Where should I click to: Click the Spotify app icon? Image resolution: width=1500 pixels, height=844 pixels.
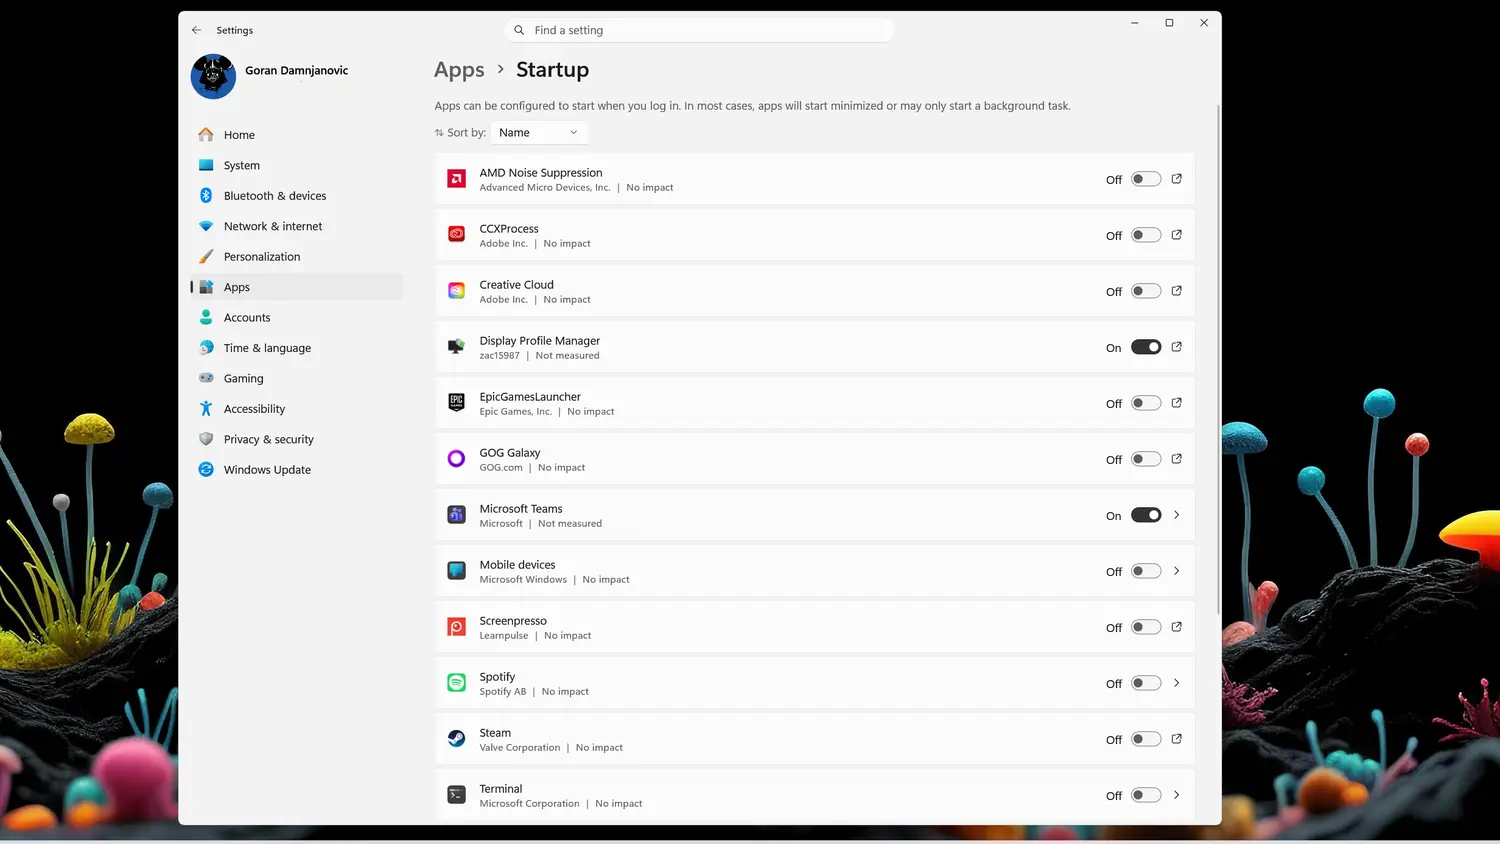(x=456, y=683)
